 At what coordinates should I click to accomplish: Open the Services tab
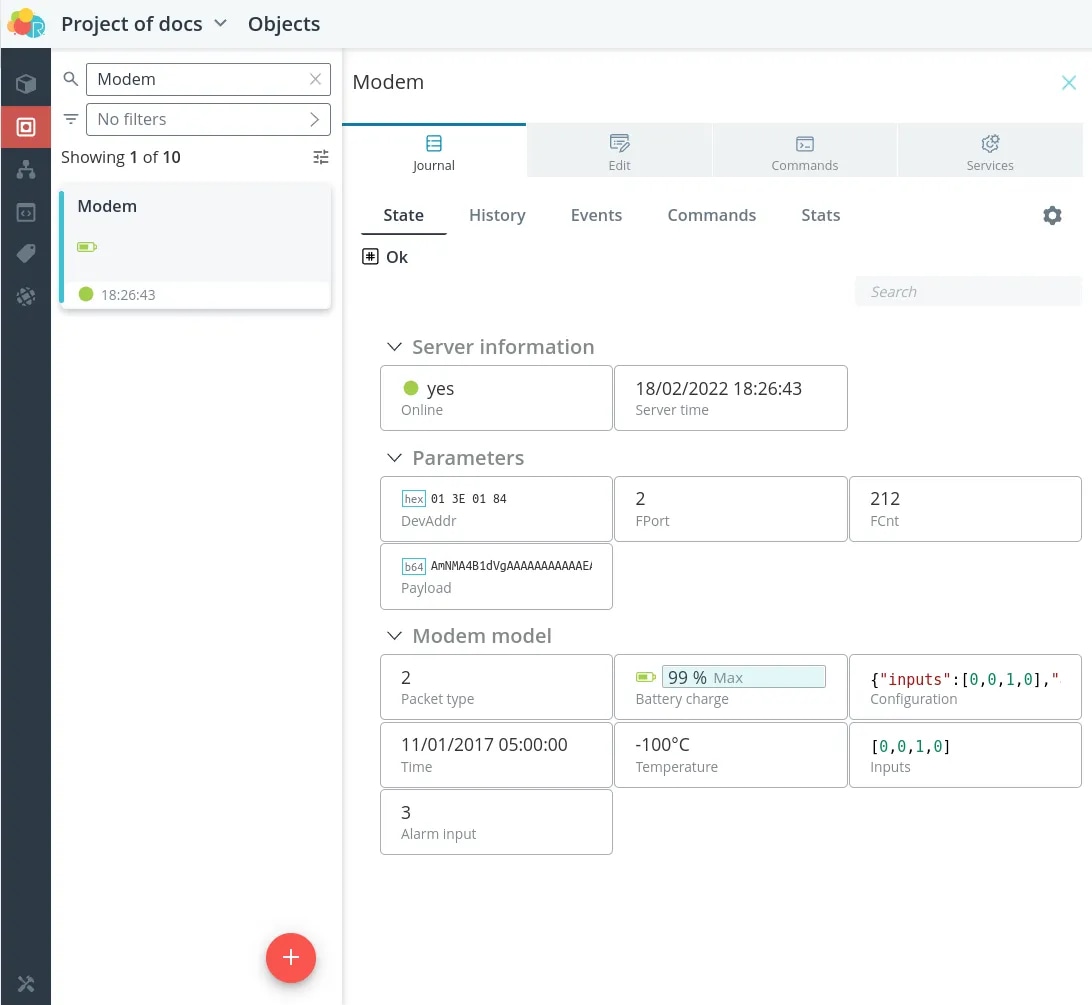990,151
